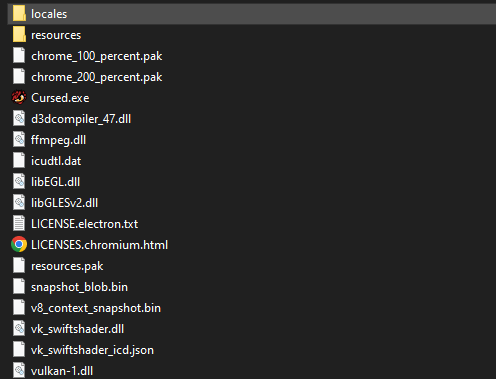This screenshot has width=496, height=379.
Task: Click the LICENSES.chromium.html file name
Action: tap(99, 245)
